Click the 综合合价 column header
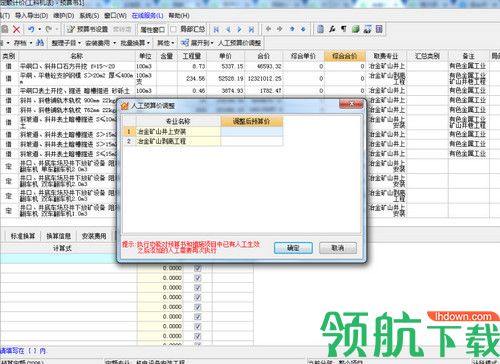 click(345, 56)
